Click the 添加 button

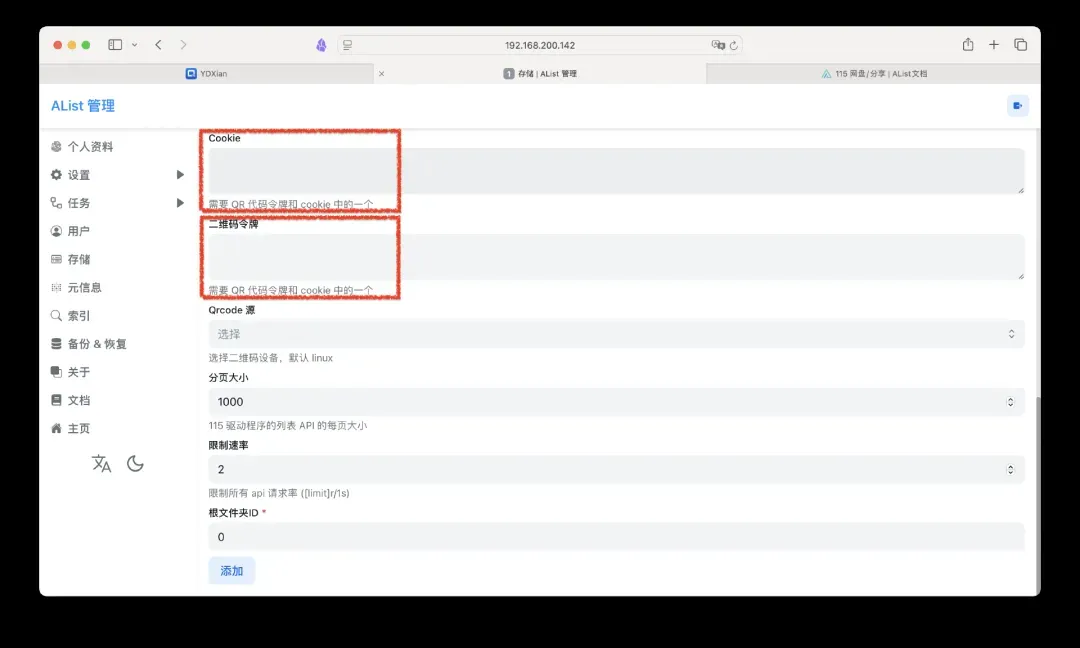[x=232, y=571]
